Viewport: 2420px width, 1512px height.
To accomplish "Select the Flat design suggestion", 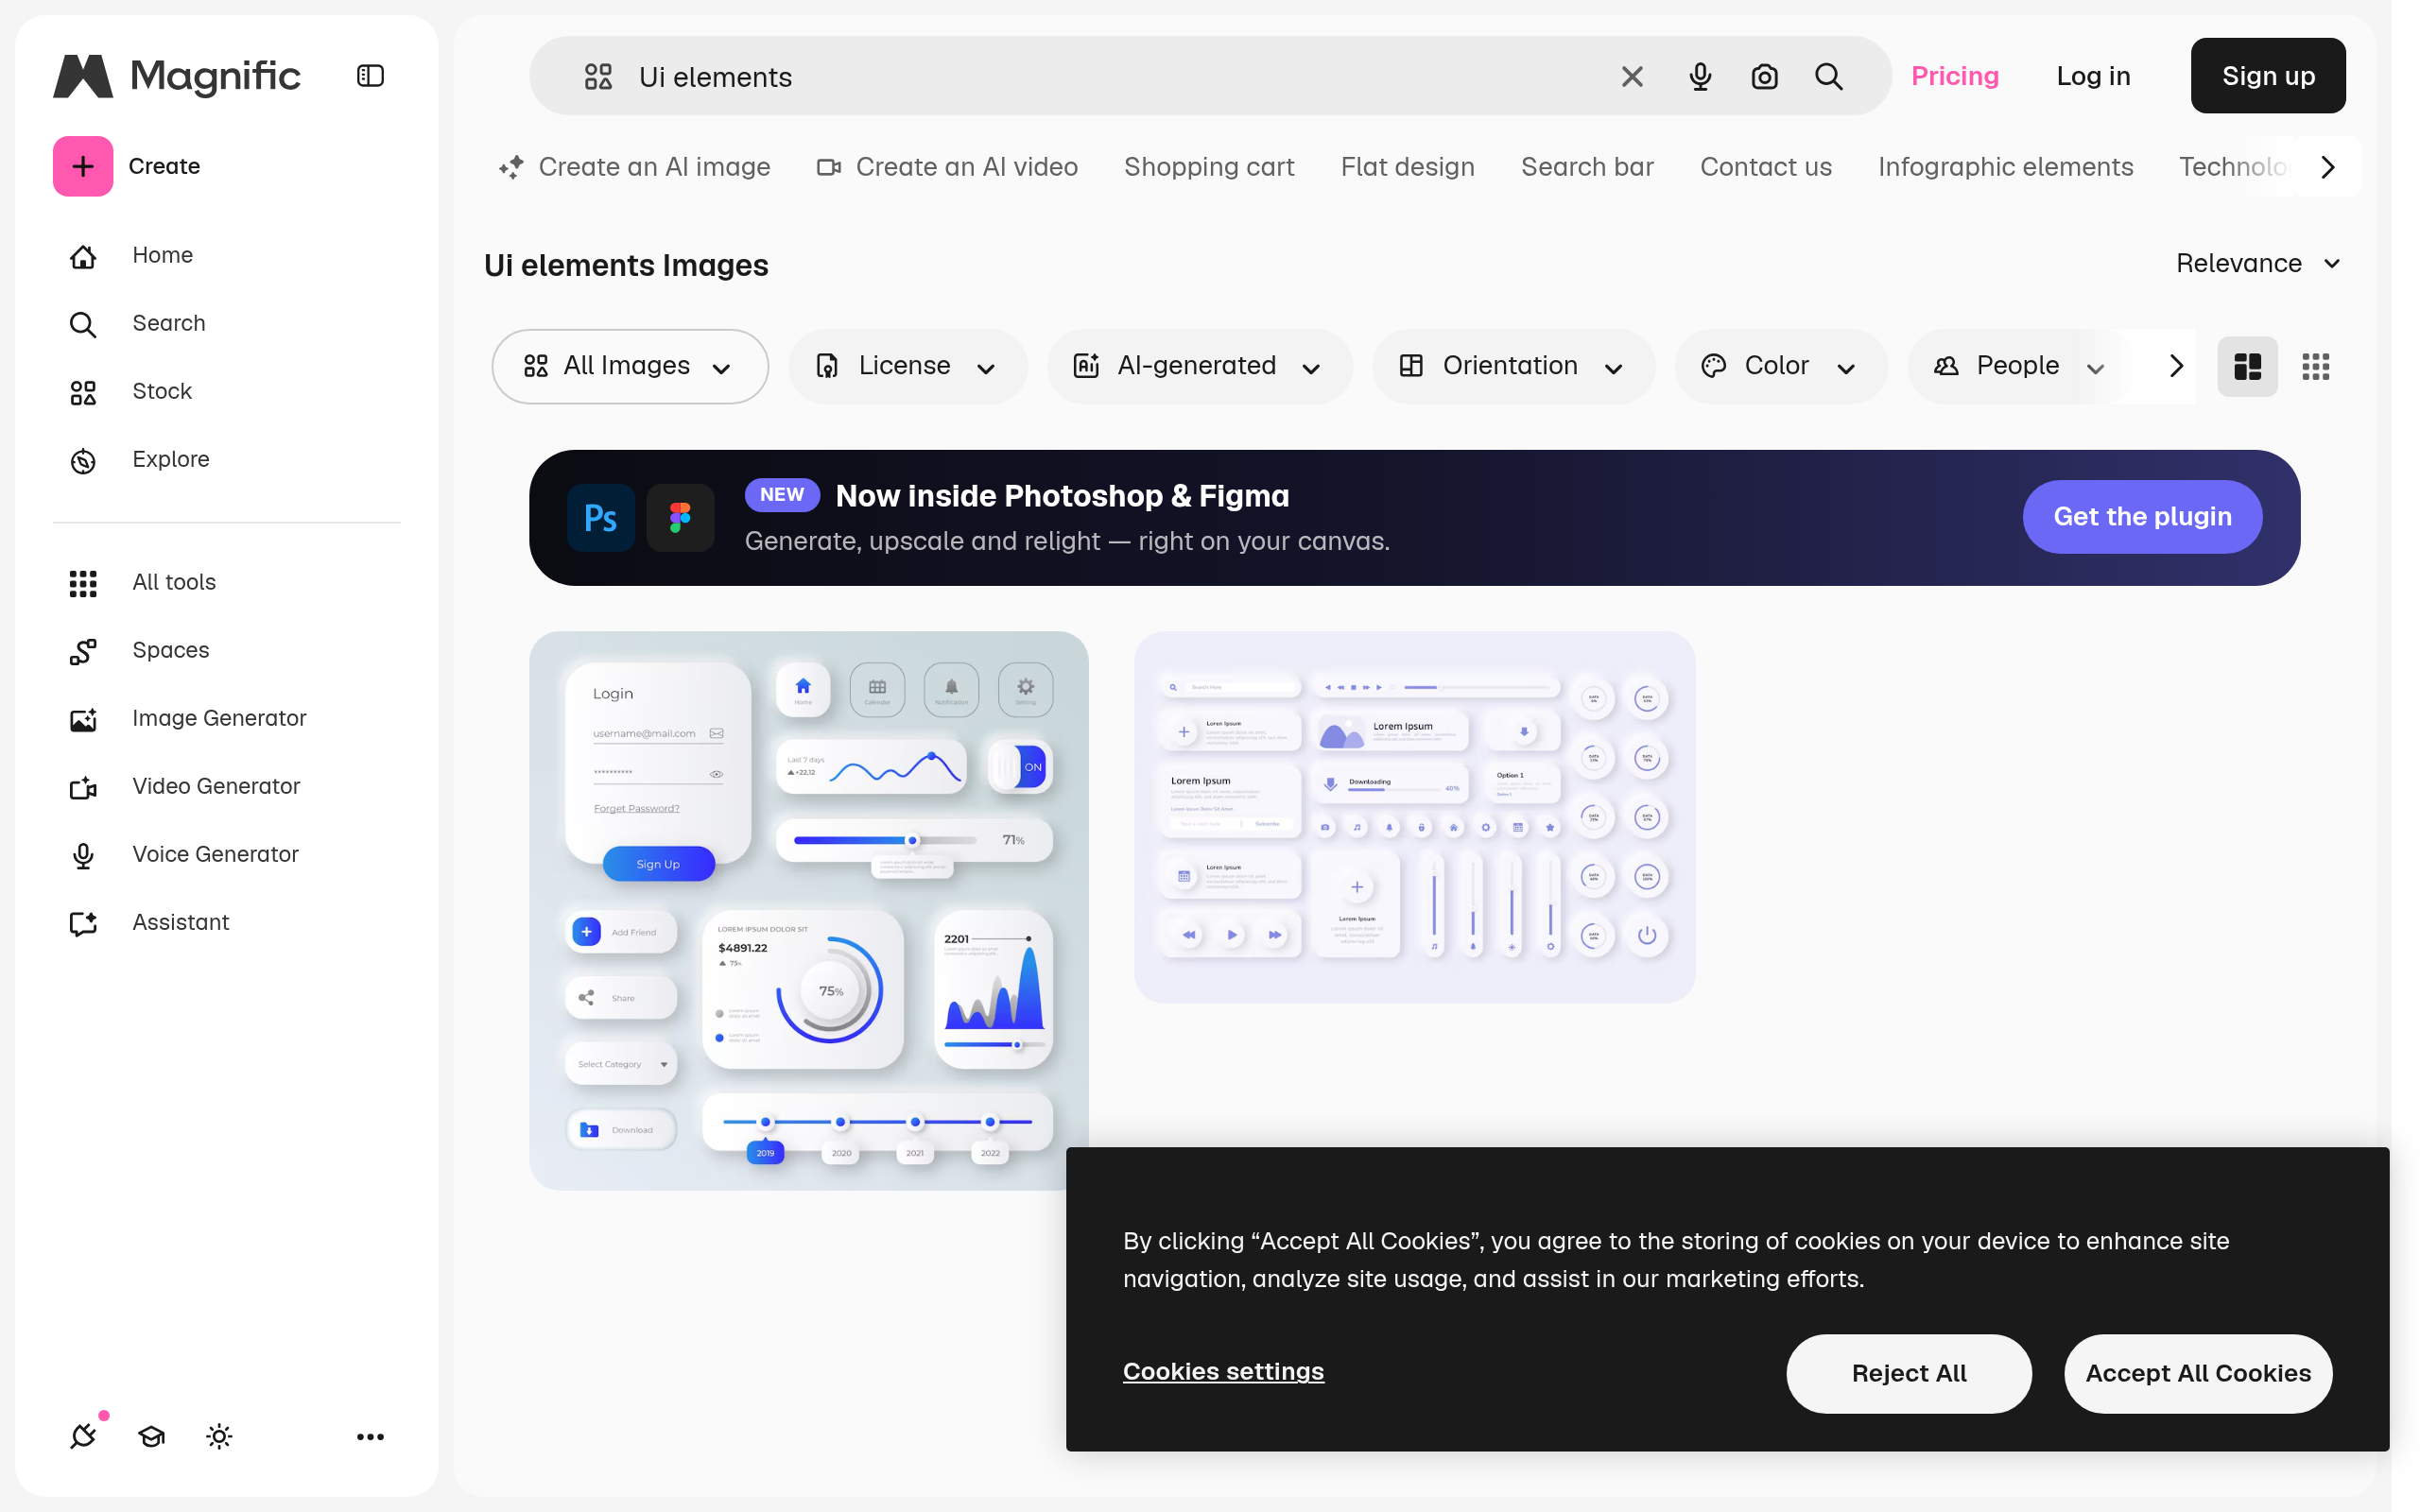I will [x=1407, y=167].
